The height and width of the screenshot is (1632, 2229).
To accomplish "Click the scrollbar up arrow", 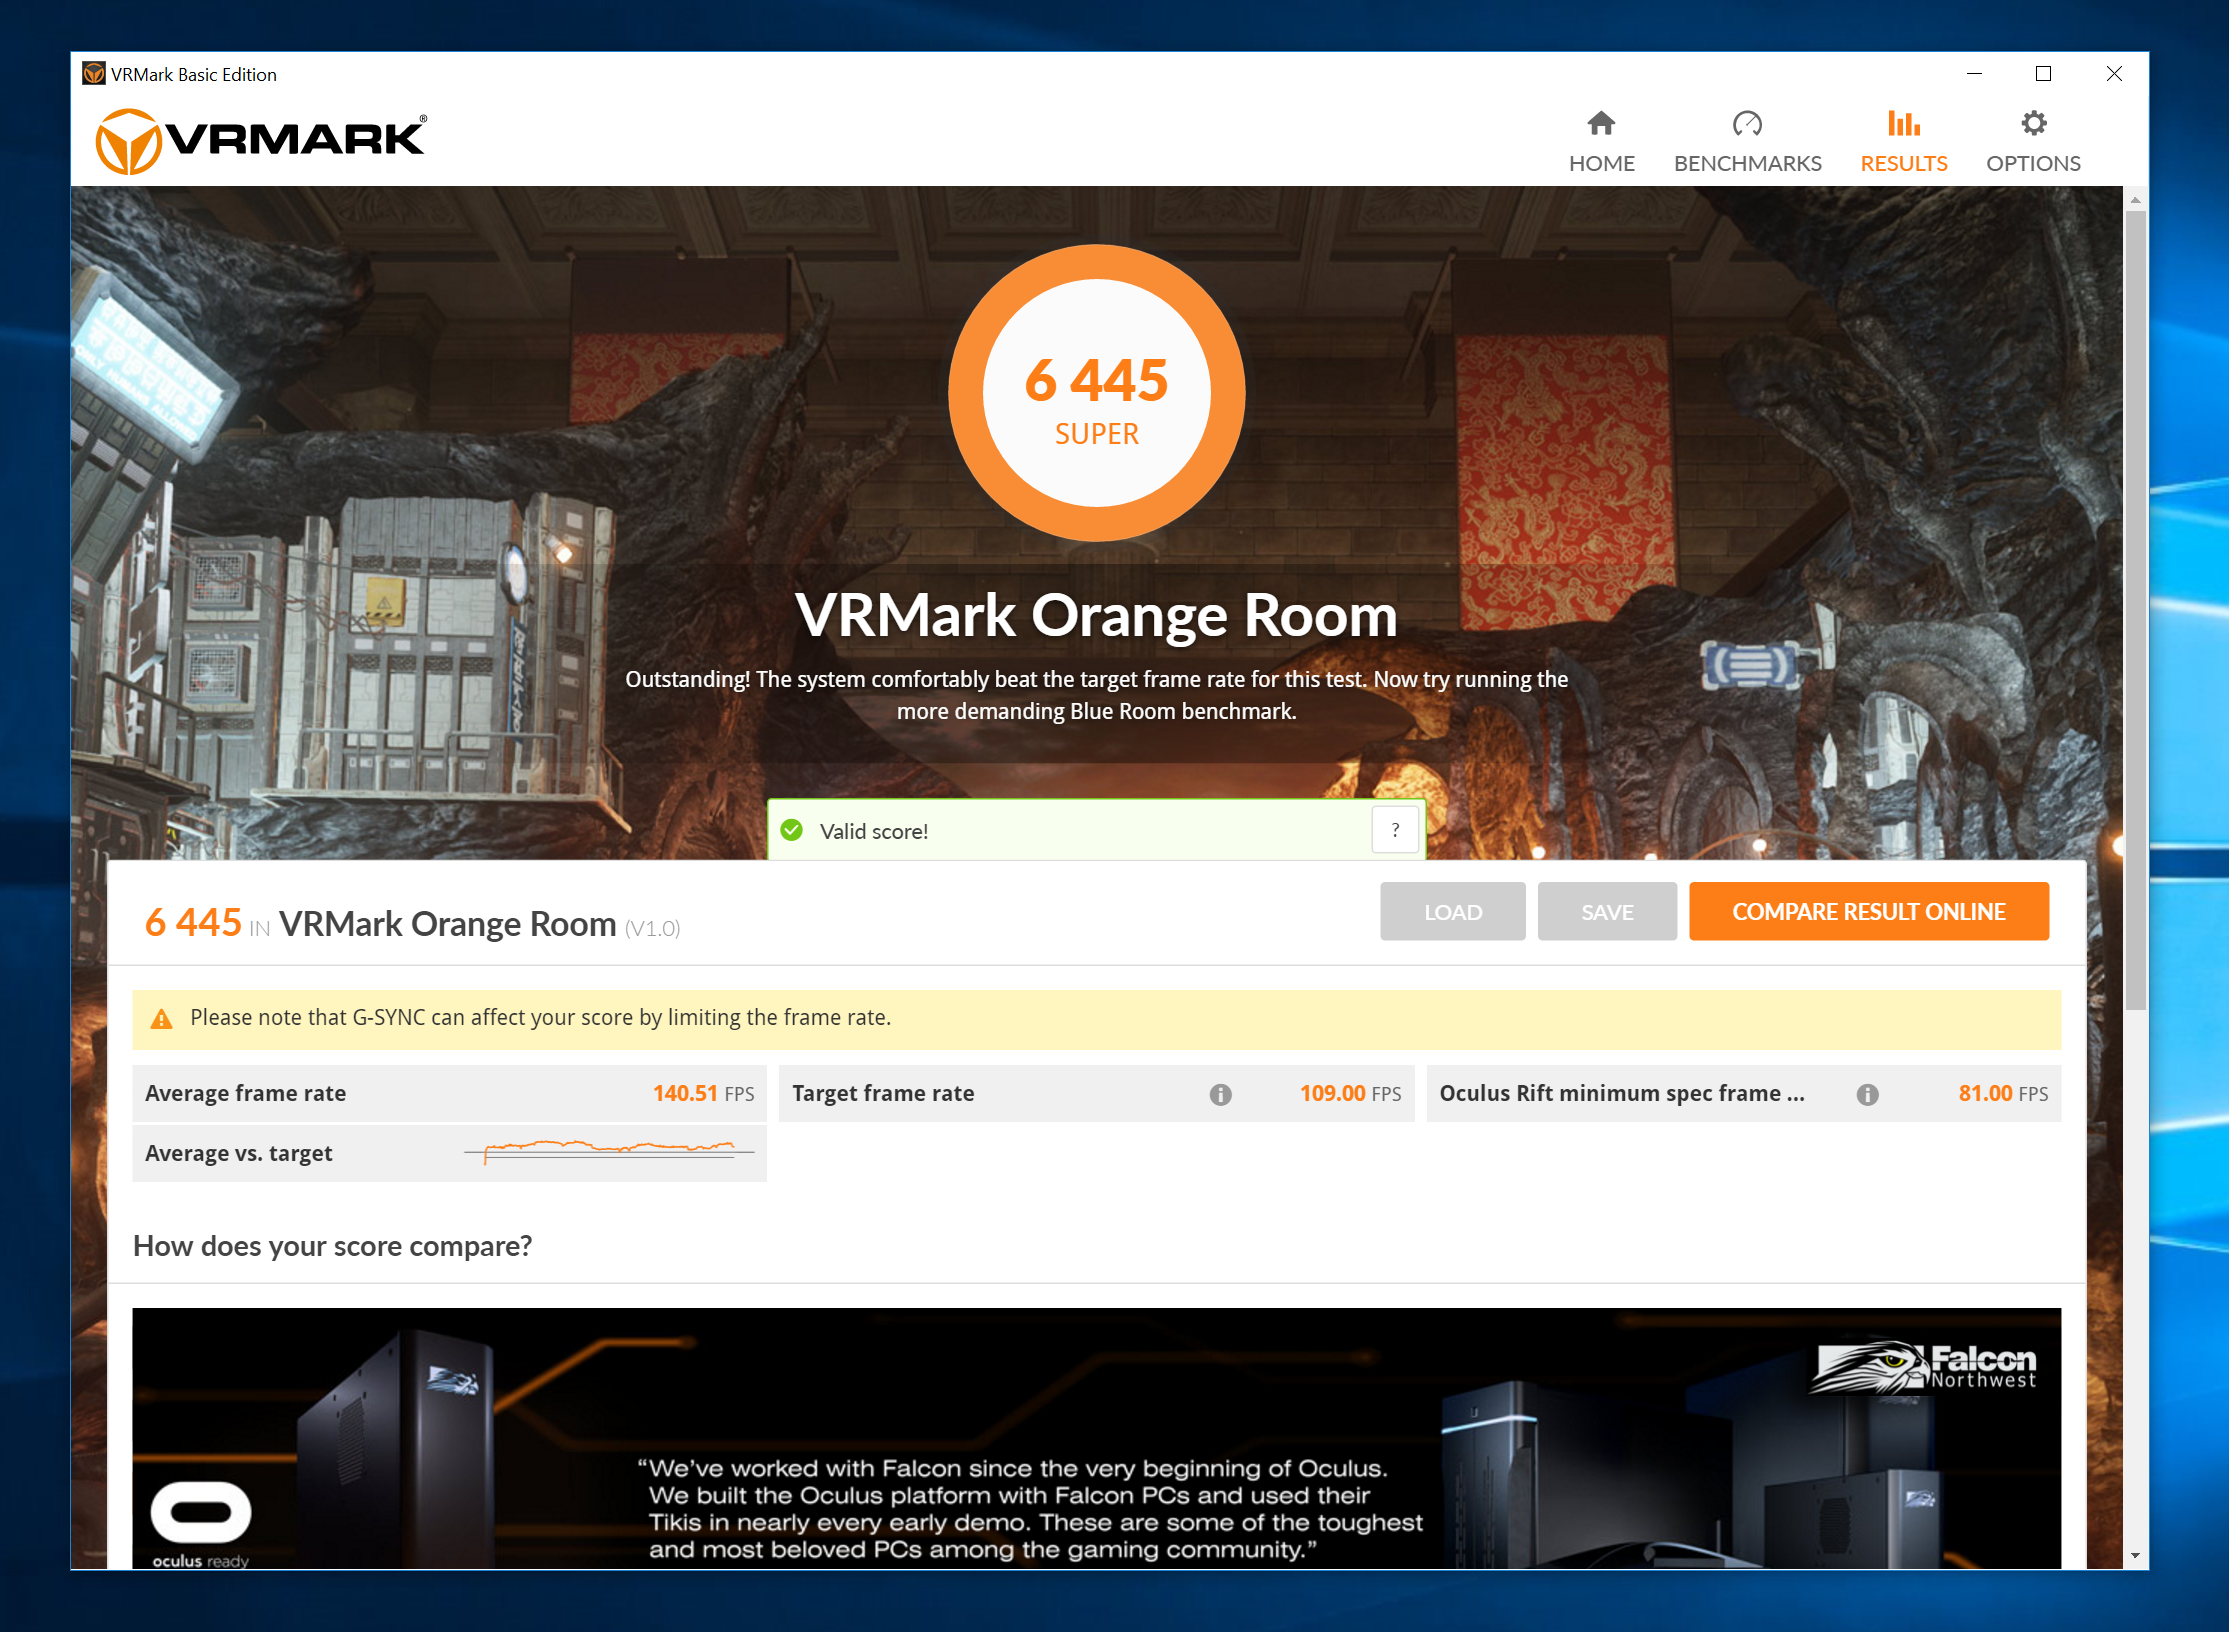I will 2135,200.
